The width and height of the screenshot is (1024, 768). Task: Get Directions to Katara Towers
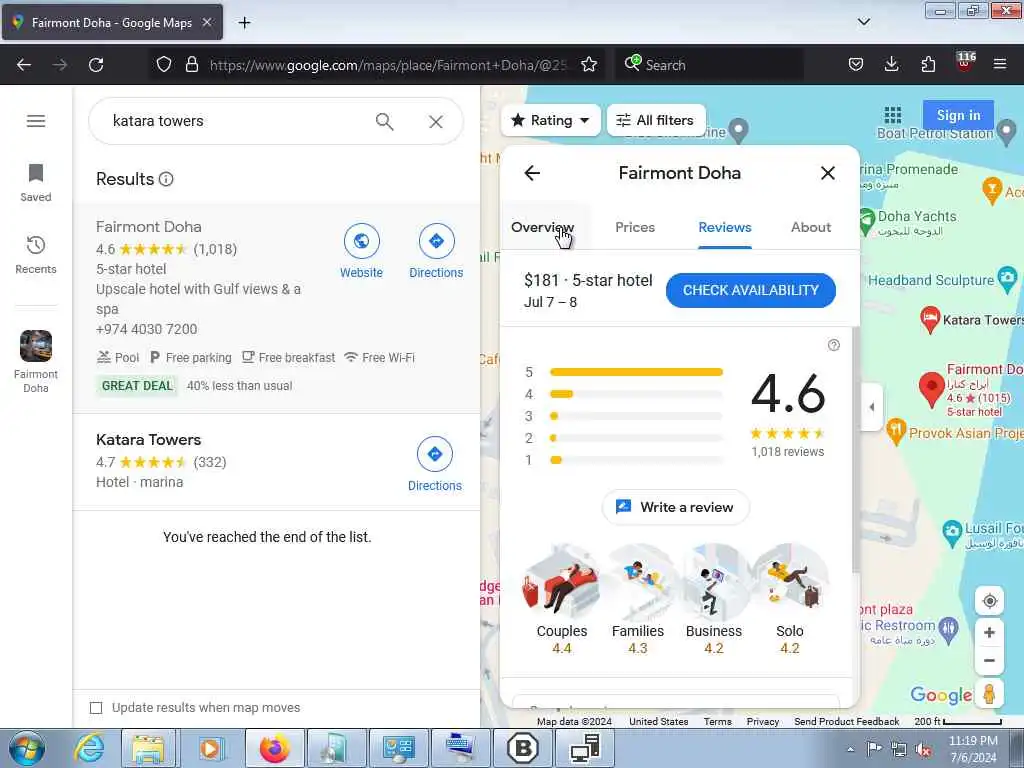coord(435,465)
